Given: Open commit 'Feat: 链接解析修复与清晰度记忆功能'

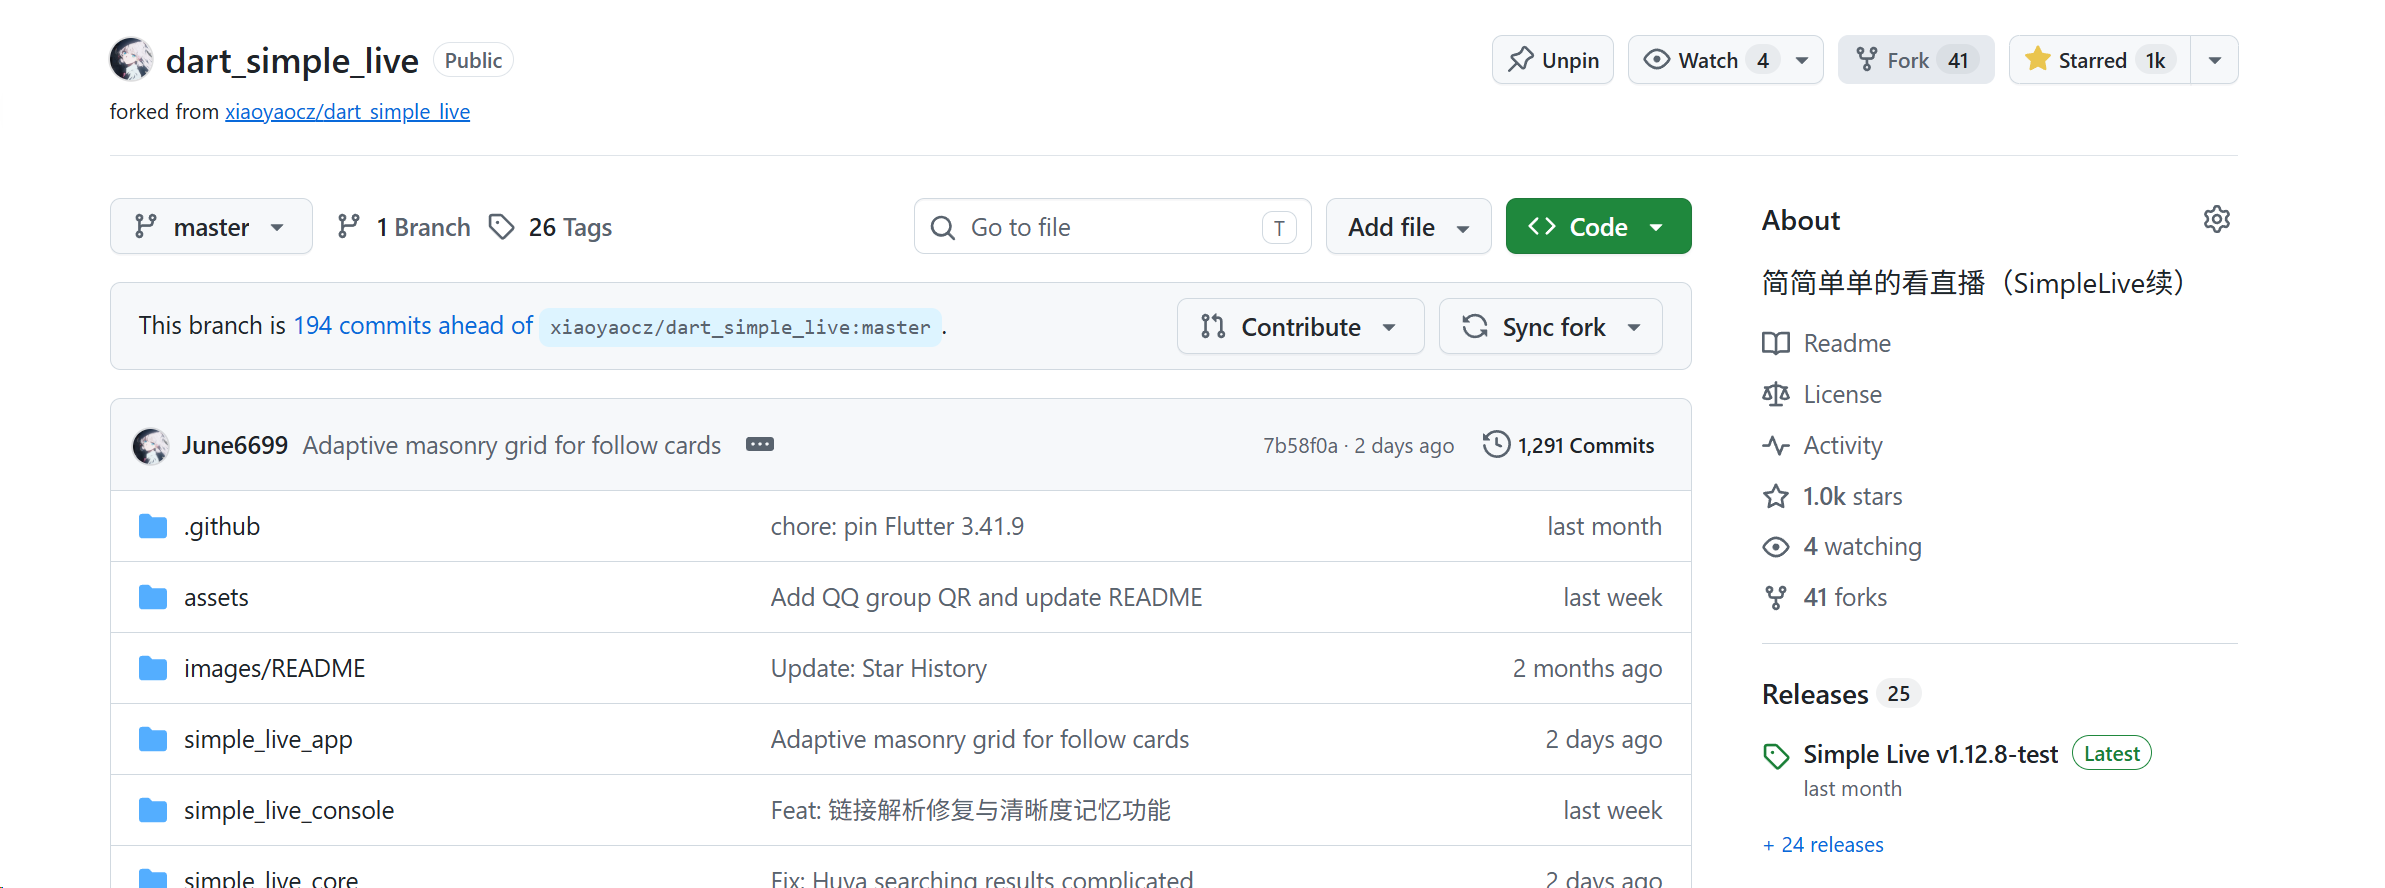Looking at the screenshot, I should tap(971, 810).
